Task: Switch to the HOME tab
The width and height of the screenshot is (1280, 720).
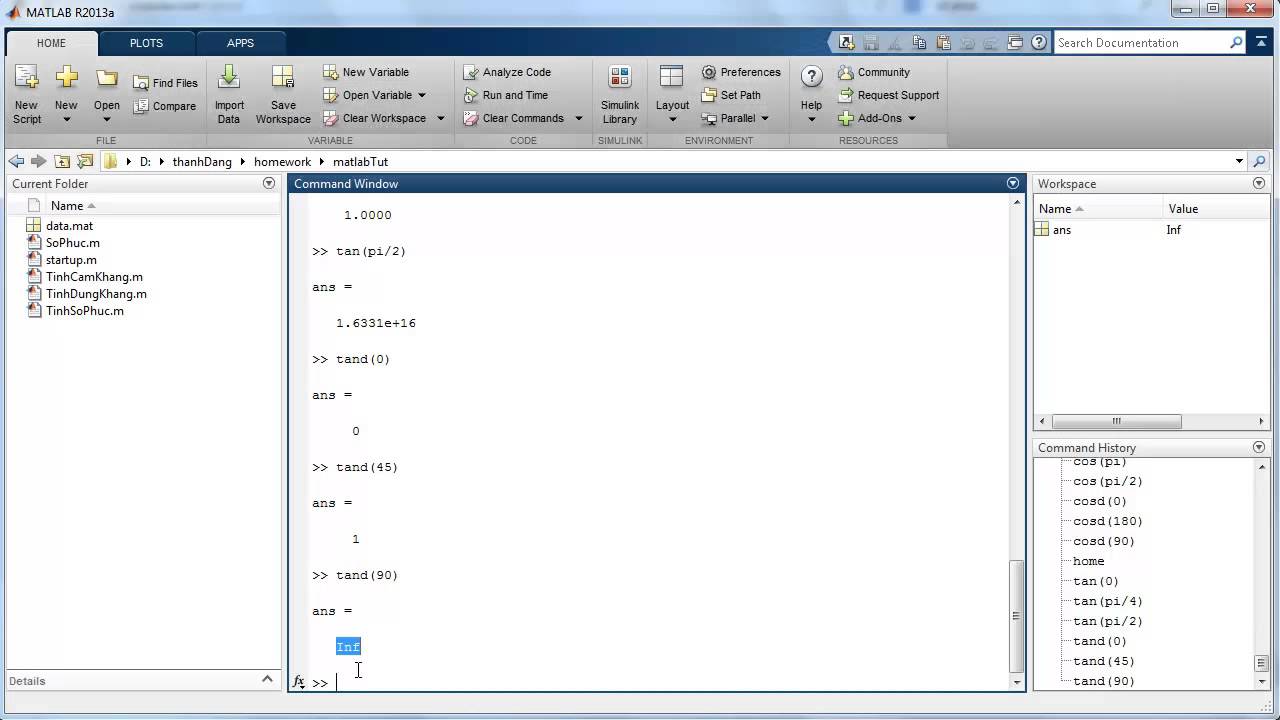Action: point(51,43)
